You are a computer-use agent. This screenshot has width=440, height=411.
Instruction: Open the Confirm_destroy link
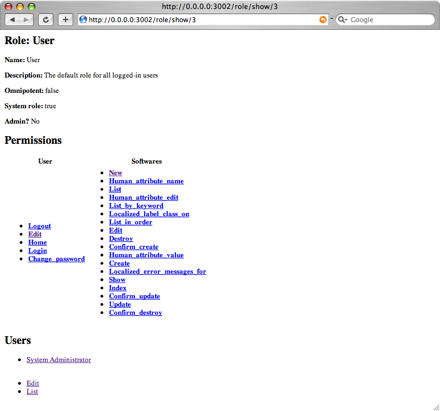click(135, 313)
